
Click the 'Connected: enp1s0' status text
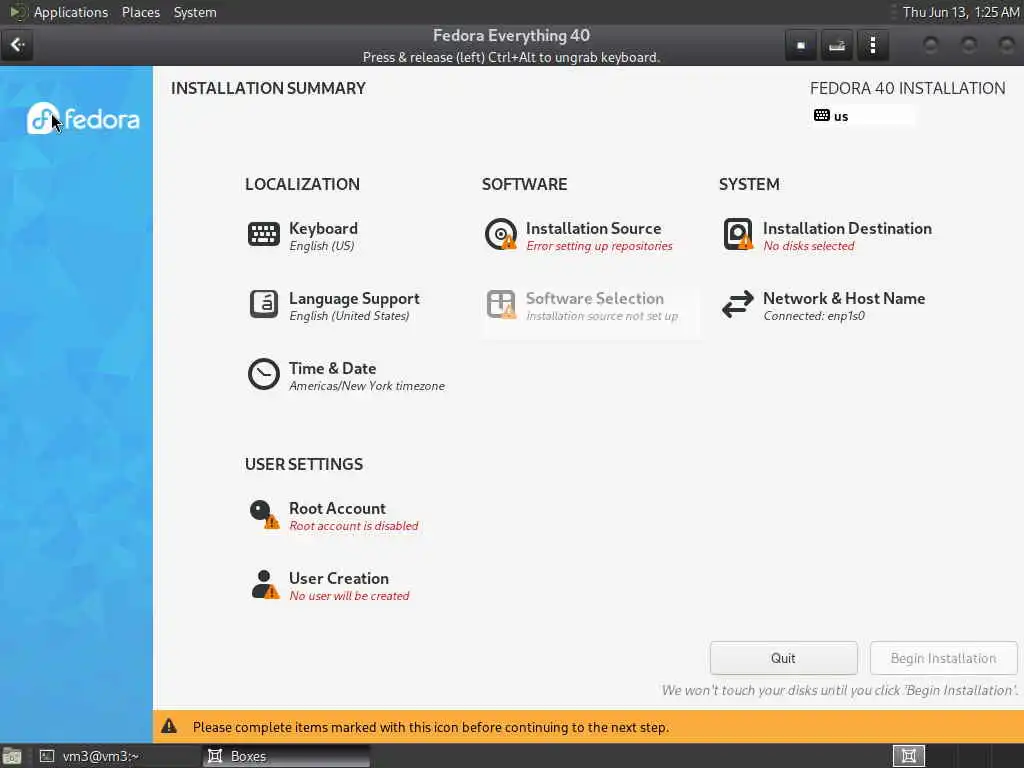[814, 315]
